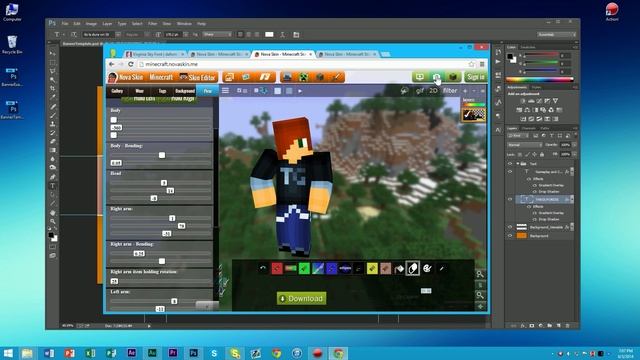640x360 pixels.
Task: Open the anti-aliasing dropdown in options bar
Action: (218, 35)
